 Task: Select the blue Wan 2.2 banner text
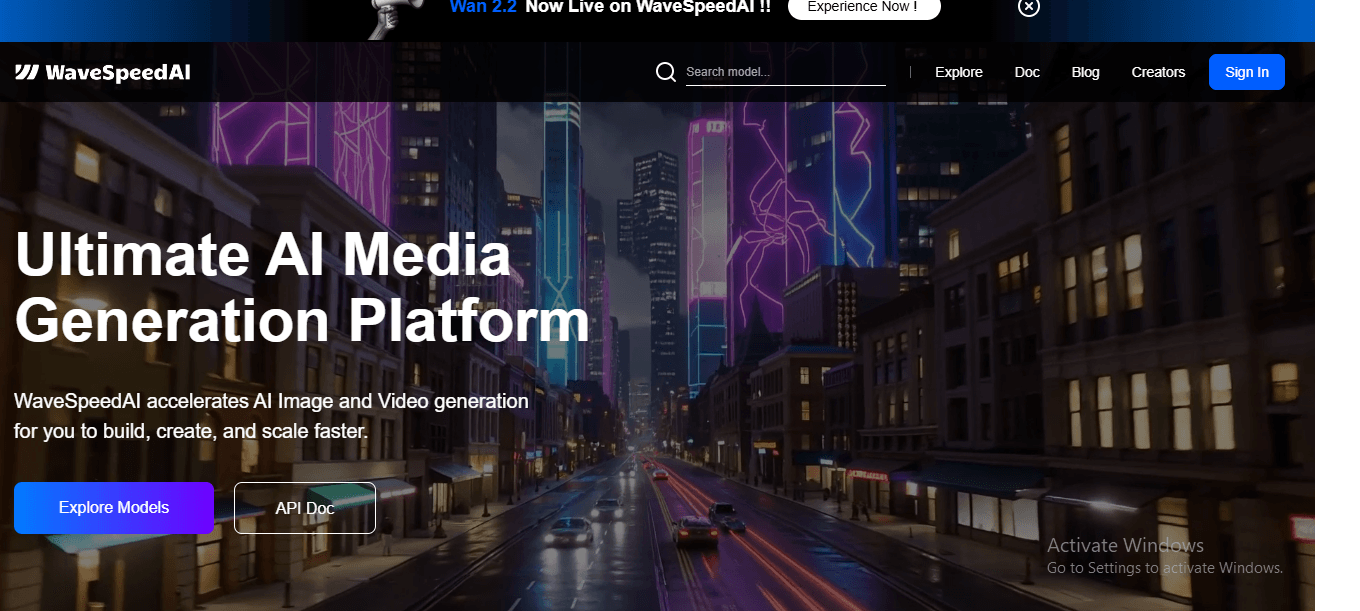pyautogui.click(x=482, y=7)
